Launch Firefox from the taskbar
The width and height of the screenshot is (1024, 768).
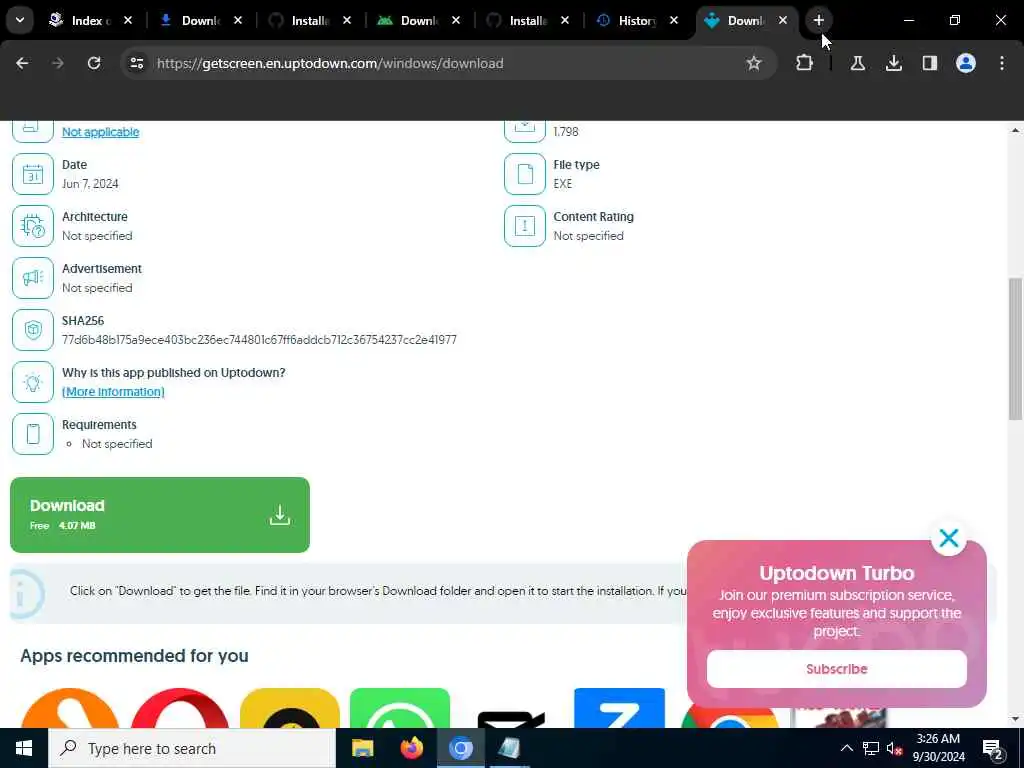click(x=411, y=748)
